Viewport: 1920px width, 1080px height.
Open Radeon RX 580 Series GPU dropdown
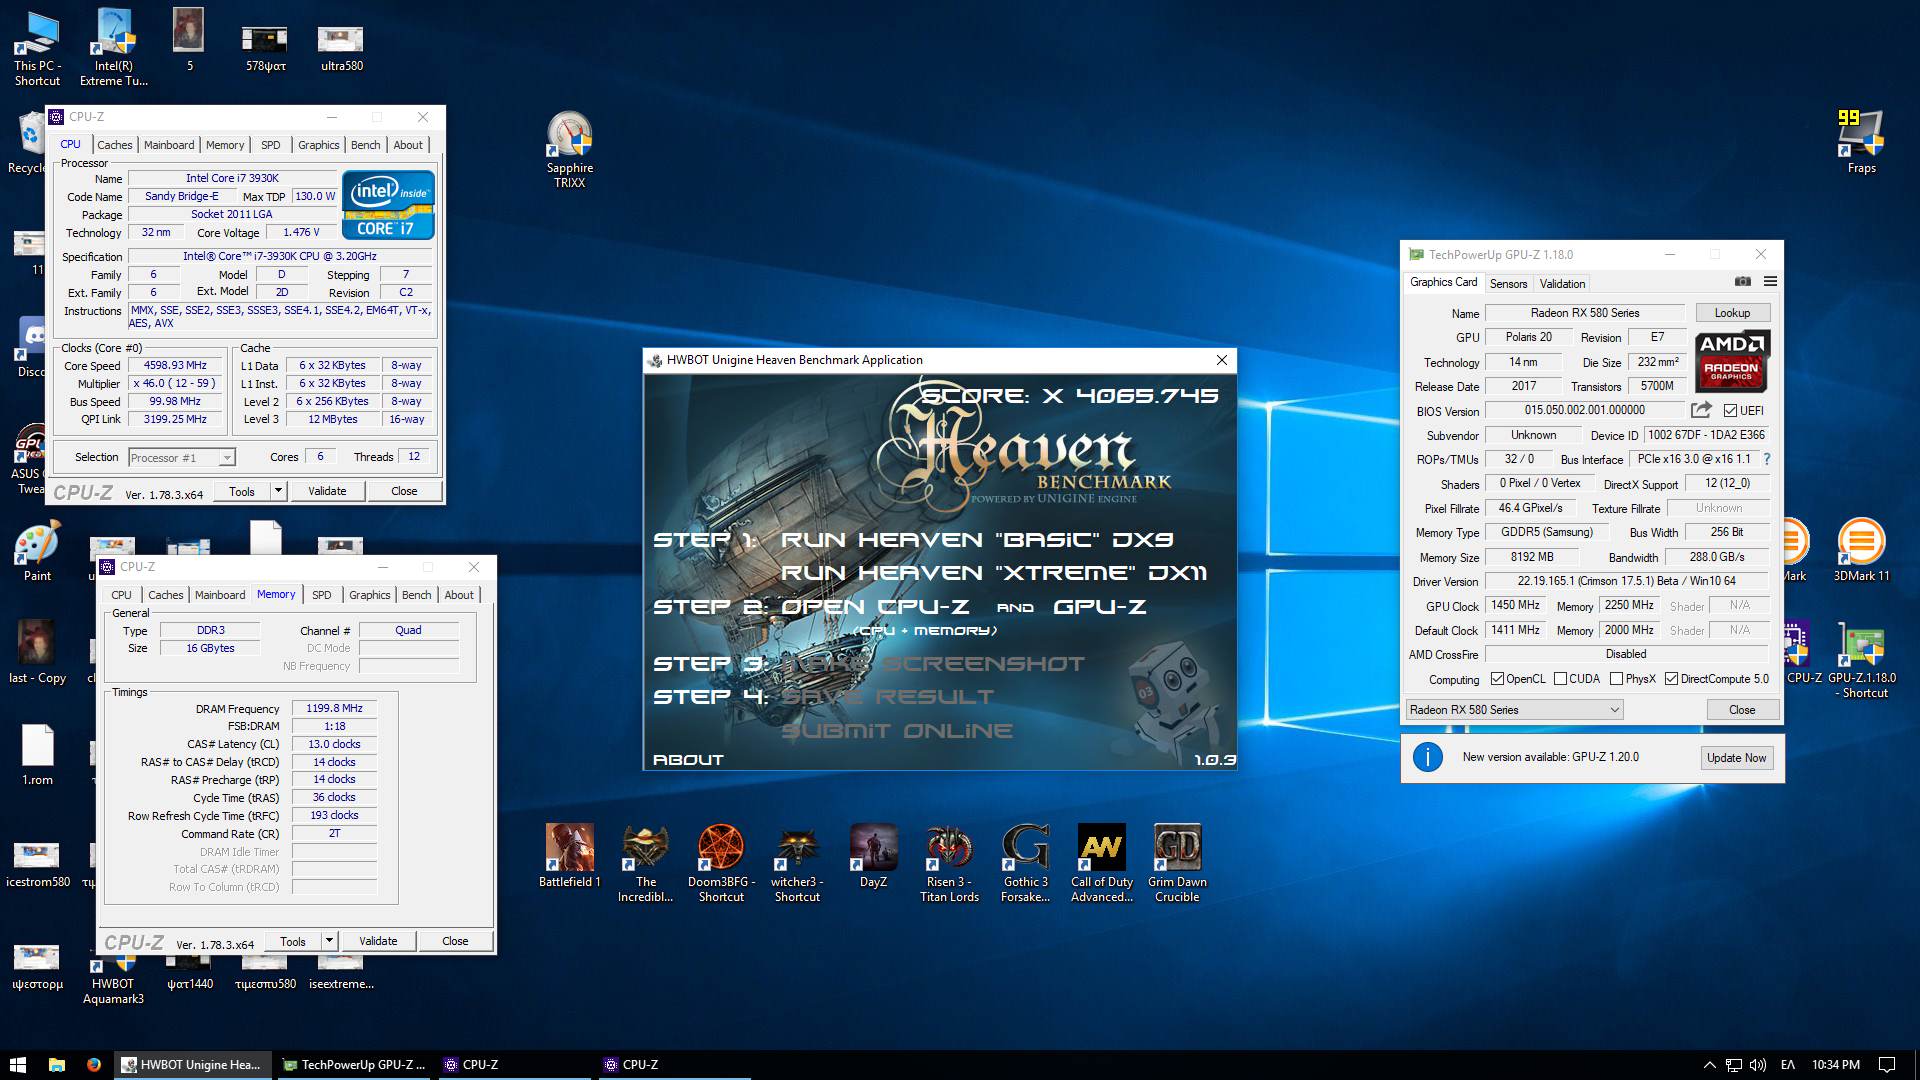1514,710
